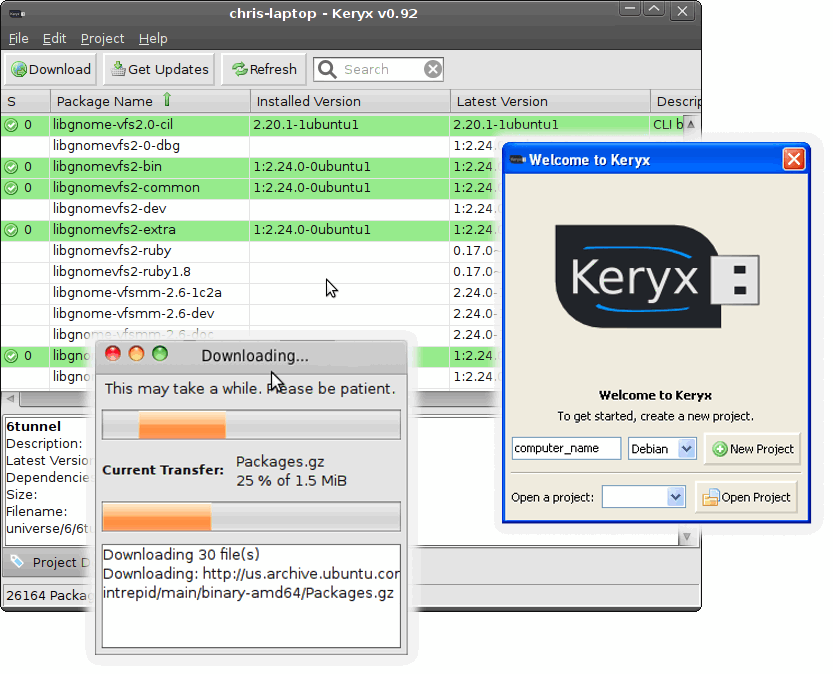Focus the Search input field

click(378, 70)
